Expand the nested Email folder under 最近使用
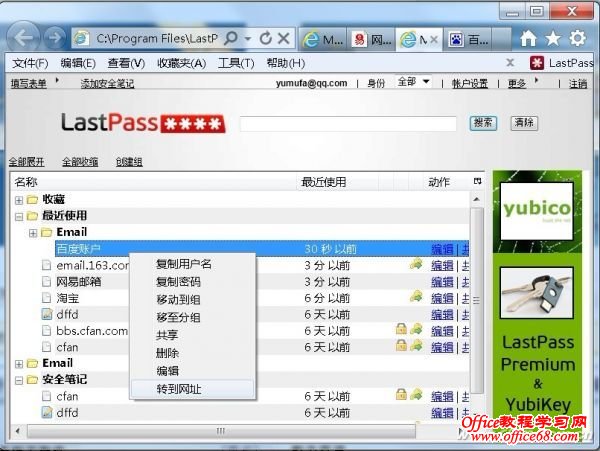The width and height of the screenshot is (600, 451). pos(33,233)
